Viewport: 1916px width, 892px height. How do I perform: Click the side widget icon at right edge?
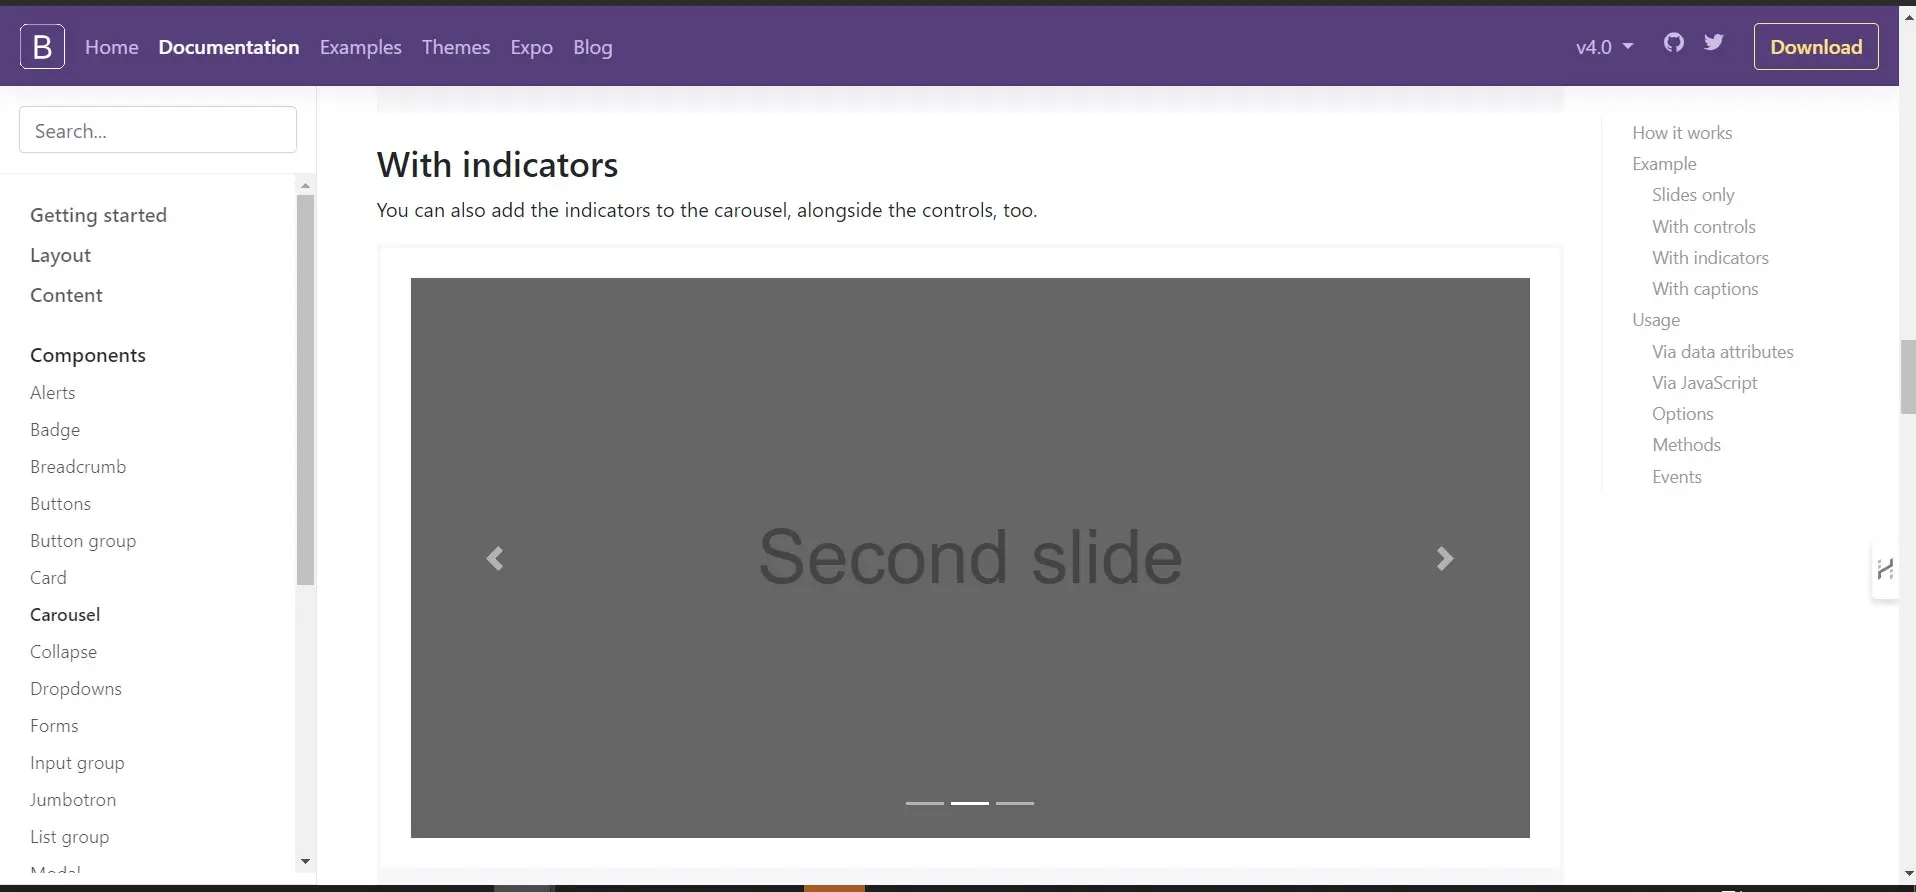click(1885, 570)
